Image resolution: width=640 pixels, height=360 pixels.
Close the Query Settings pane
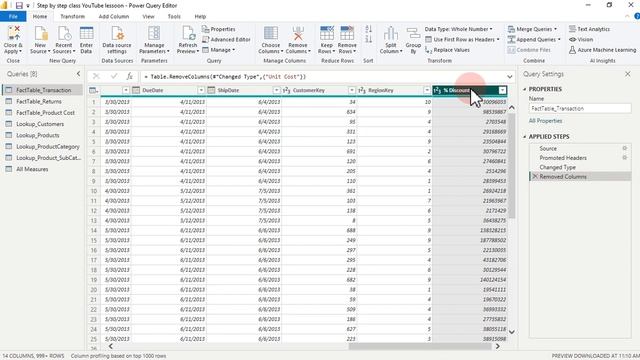point(627,74)
